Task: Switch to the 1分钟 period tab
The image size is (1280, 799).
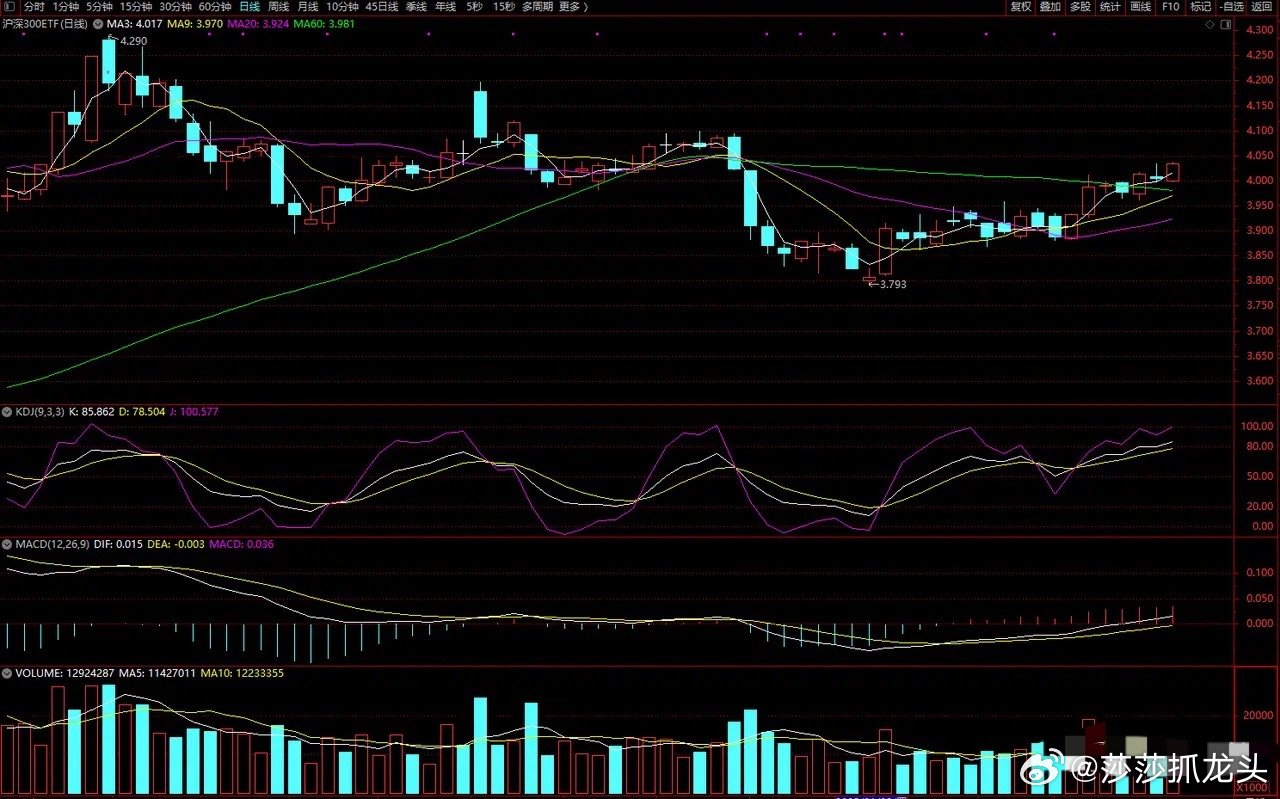Action: click(x=65, y=6)
